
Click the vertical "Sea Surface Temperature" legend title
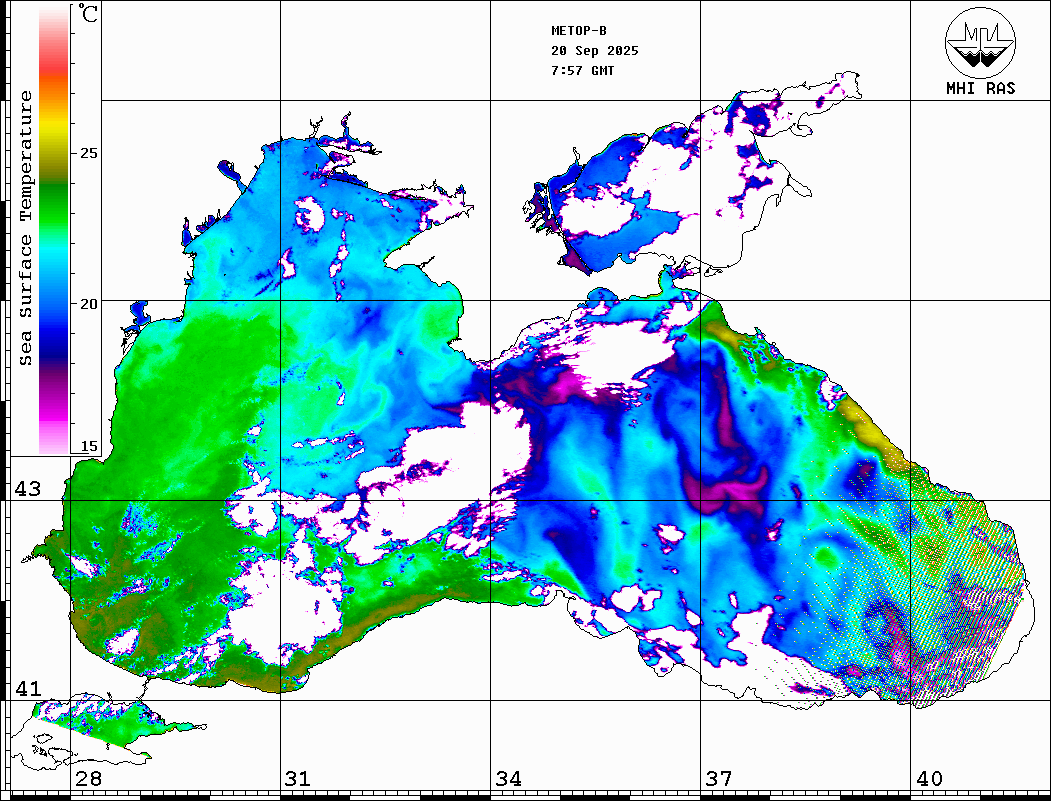click(x=26, y=228)
